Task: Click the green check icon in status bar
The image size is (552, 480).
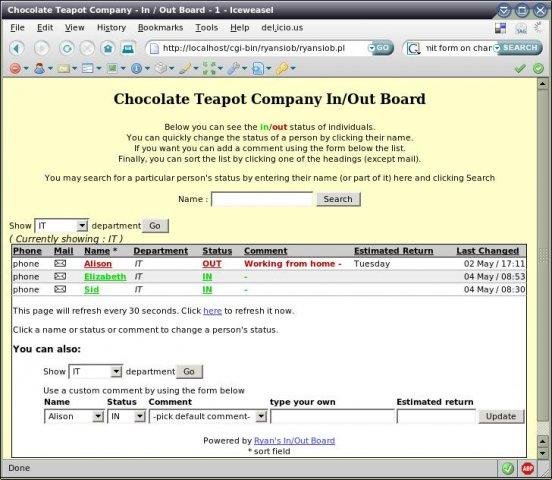Action: point(507,468)
